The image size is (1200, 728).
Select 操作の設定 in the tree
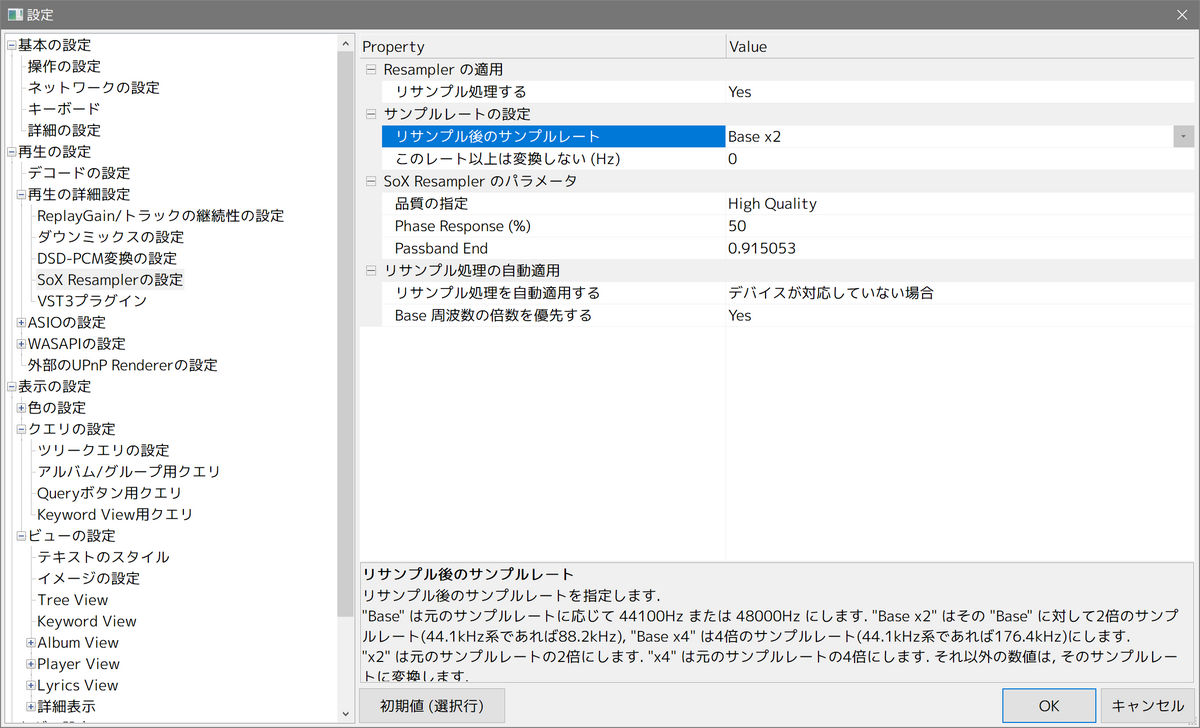[64, 66]
